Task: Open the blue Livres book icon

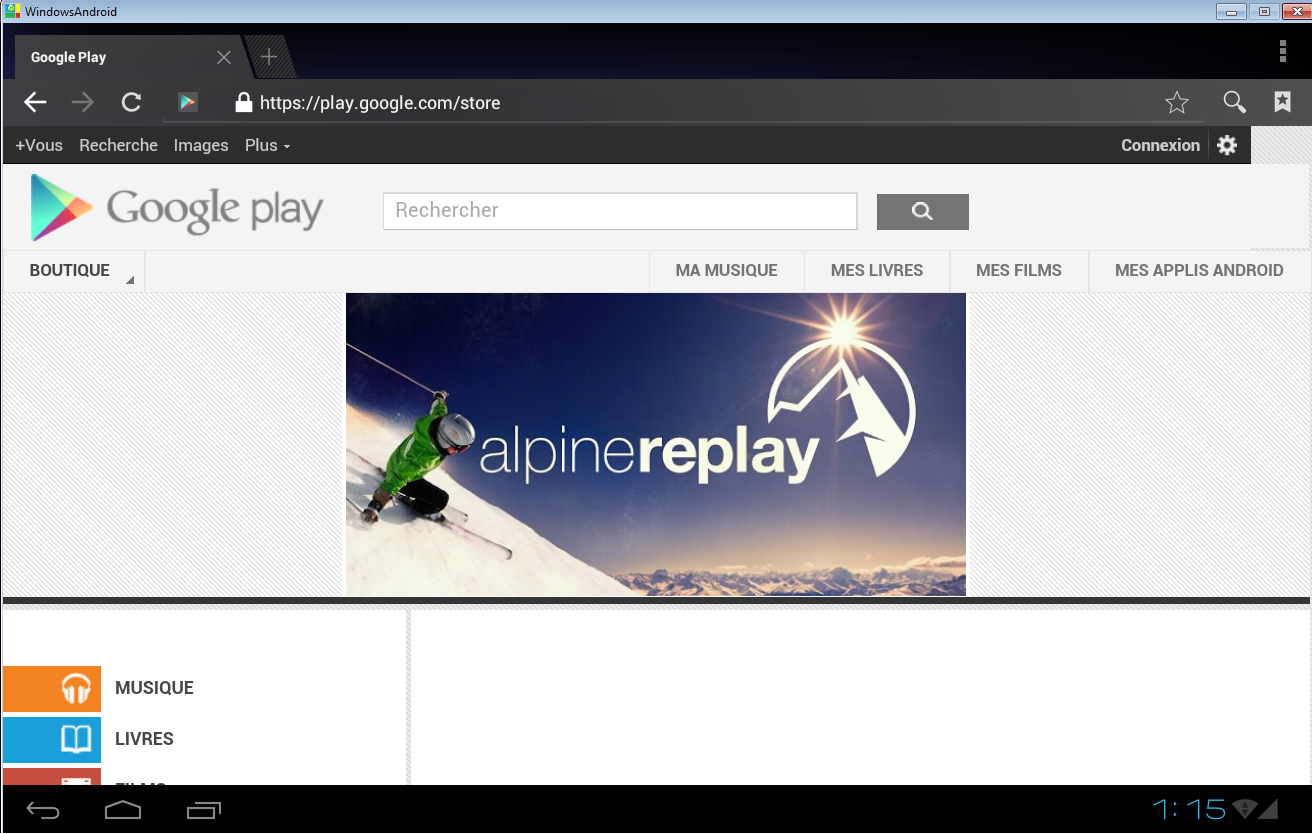Action: (x=52, y=739)
